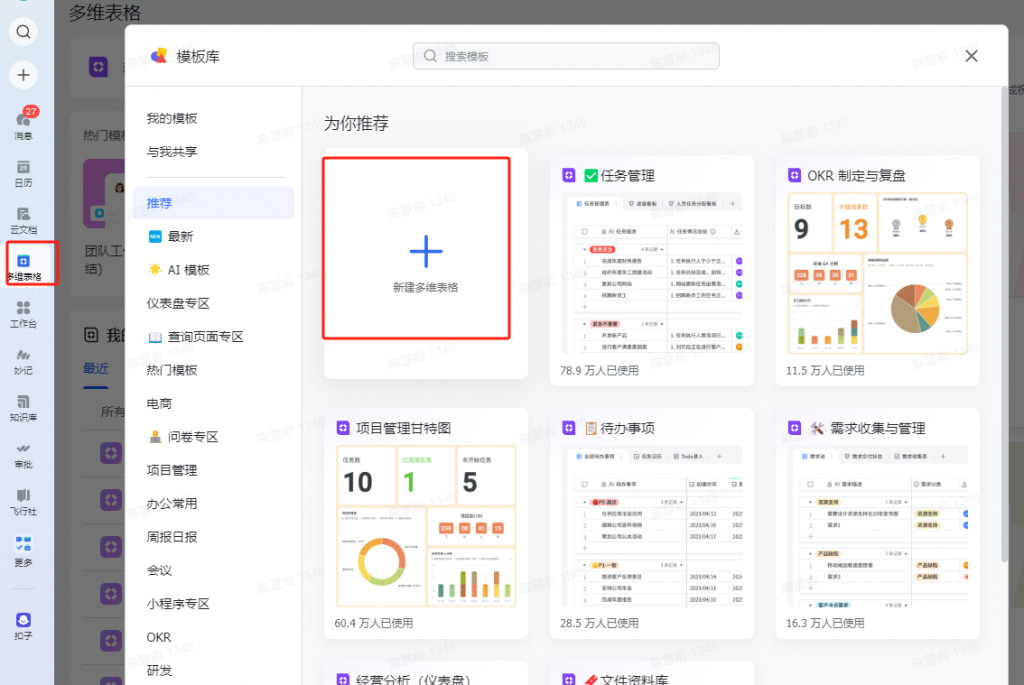
Task: Open 扣子 in the sidebar
Action: point(24,626)
